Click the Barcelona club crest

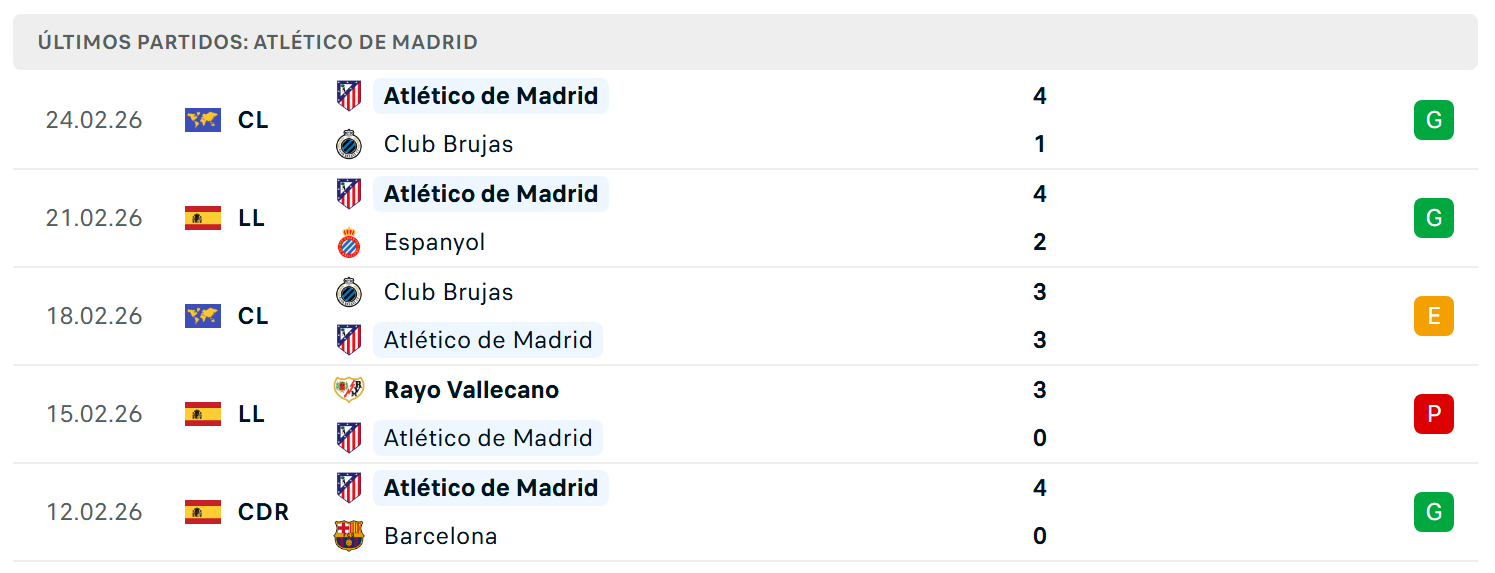349,536
